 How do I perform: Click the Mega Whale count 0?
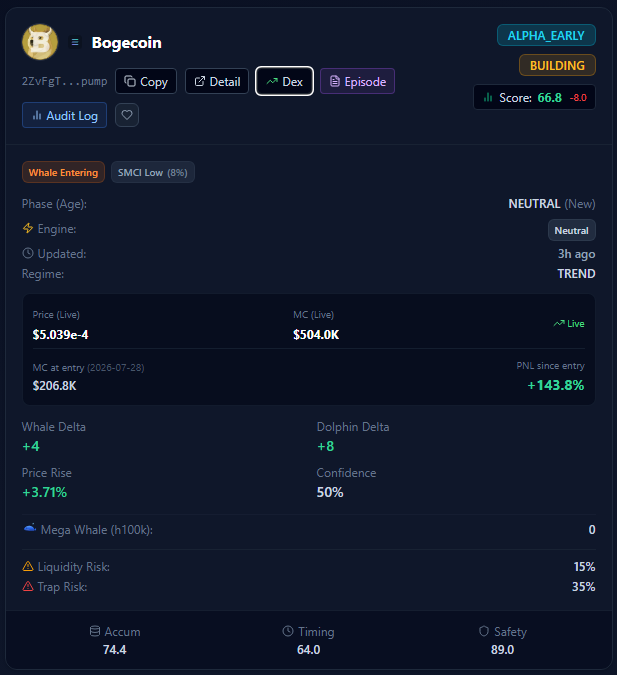pyautogui.click(x=592, y=529)
